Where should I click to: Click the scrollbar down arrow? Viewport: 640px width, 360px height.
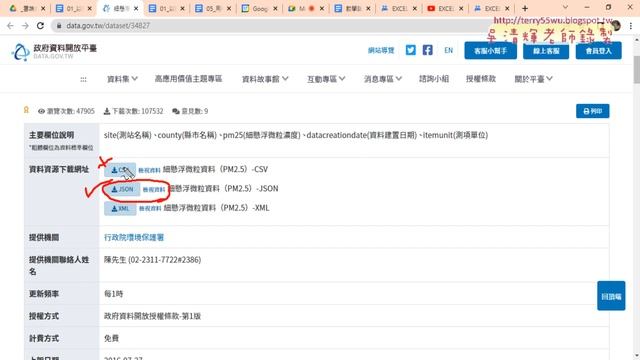(x=636, y=356)
